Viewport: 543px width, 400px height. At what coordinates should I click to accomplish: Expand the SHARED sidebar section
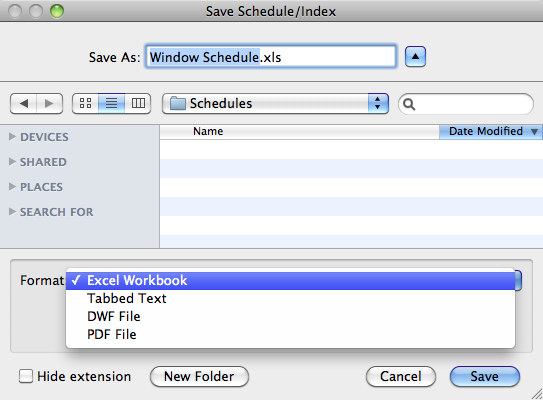pos(12,161)
